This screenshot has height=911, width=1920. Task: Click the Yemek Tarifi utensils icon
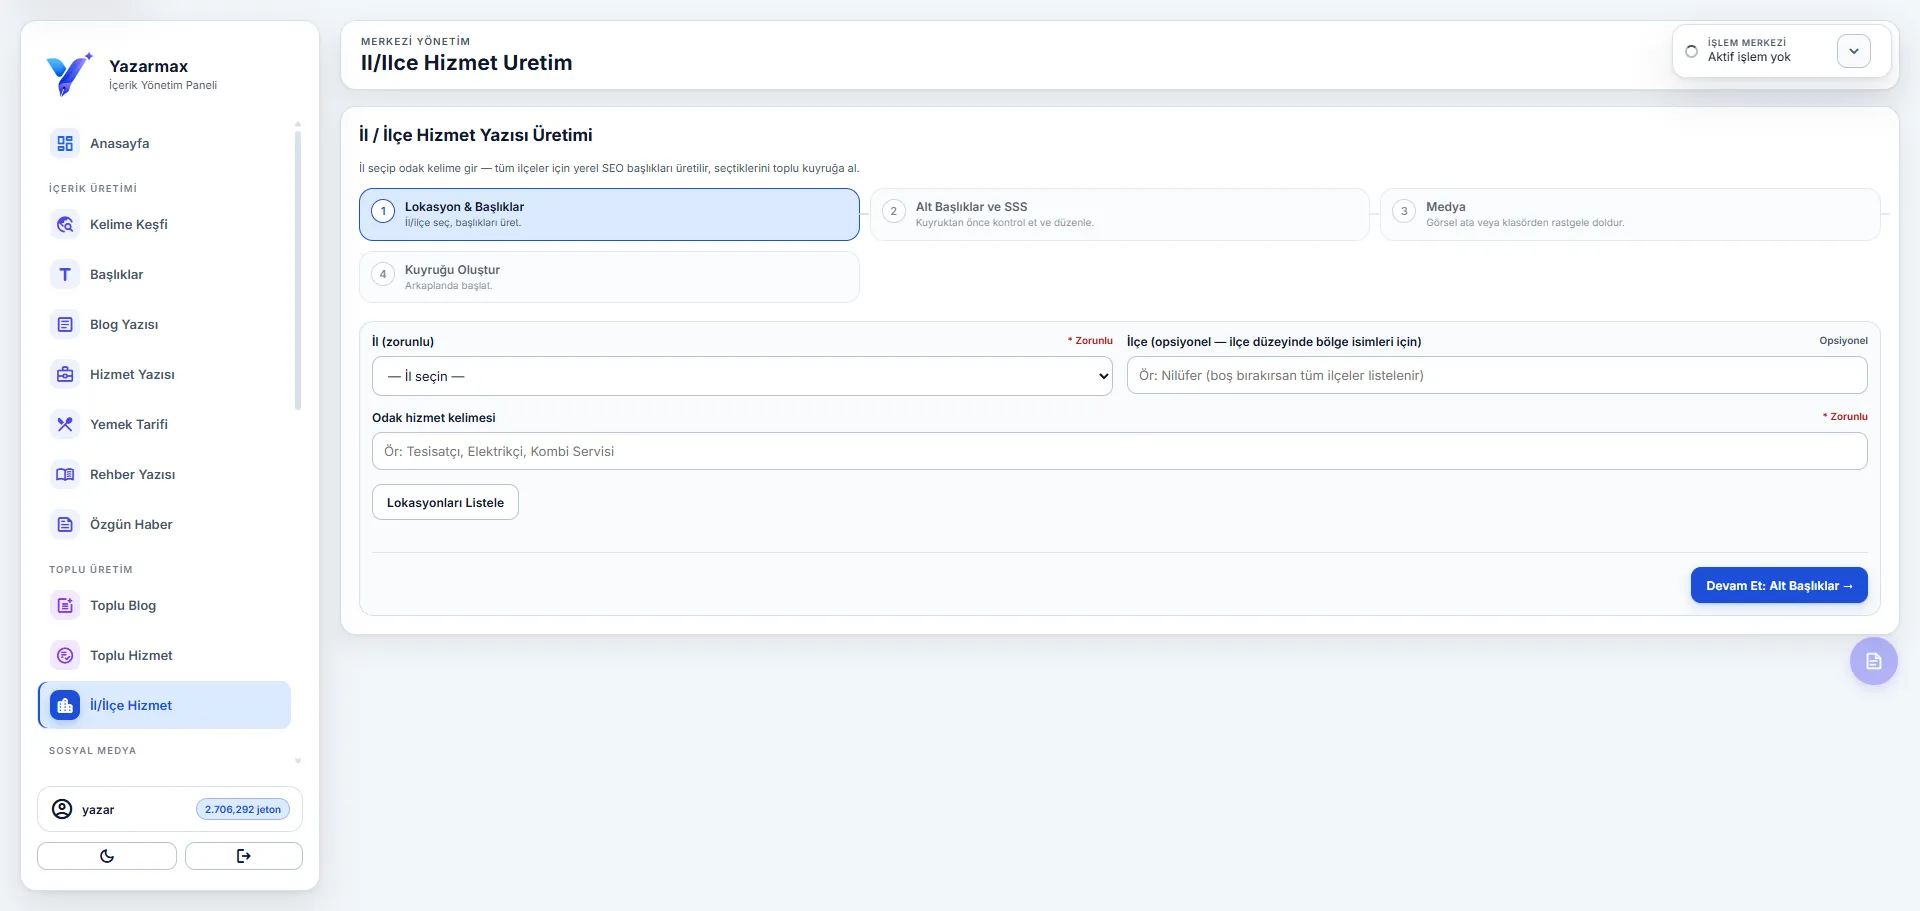click(65, 425)
